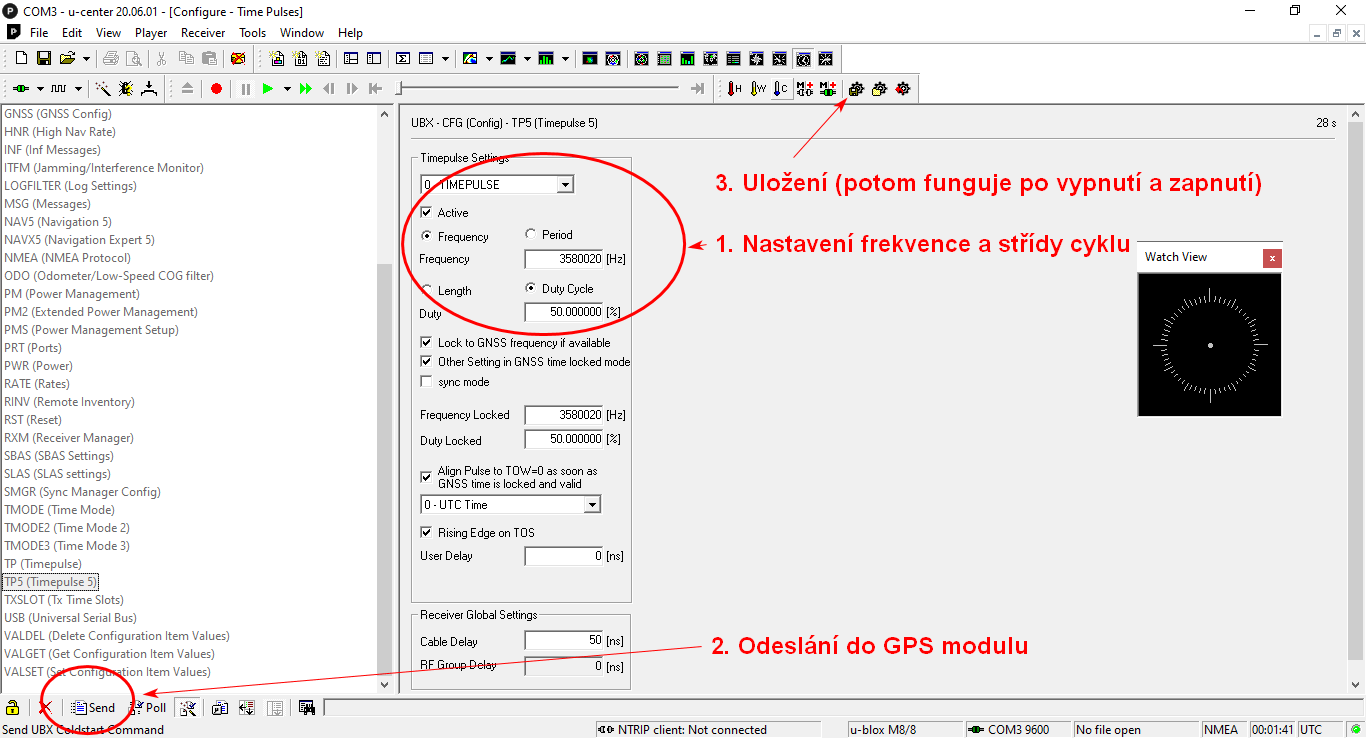Click the debug bug icon in the toolbar
This screenshot has height=738, width=1366.
125,89
